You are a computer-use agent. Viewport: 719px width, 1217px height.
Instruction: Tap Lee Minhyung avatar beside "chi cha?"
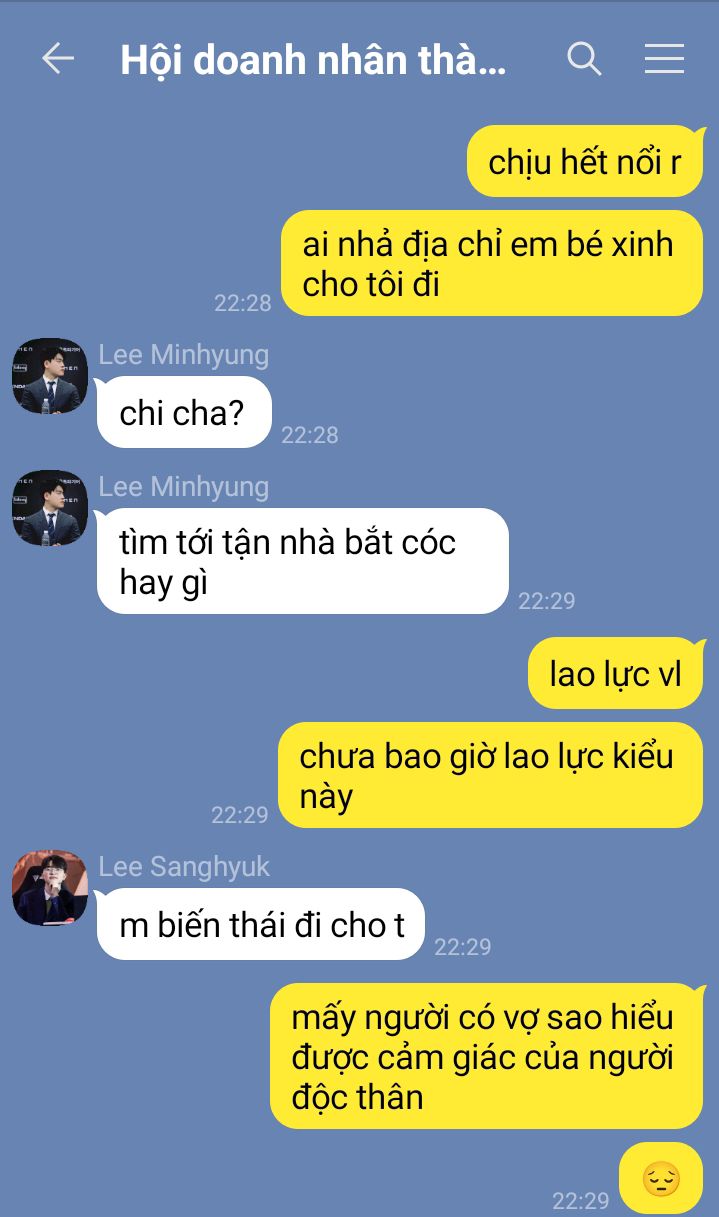(x=50, y=376)
